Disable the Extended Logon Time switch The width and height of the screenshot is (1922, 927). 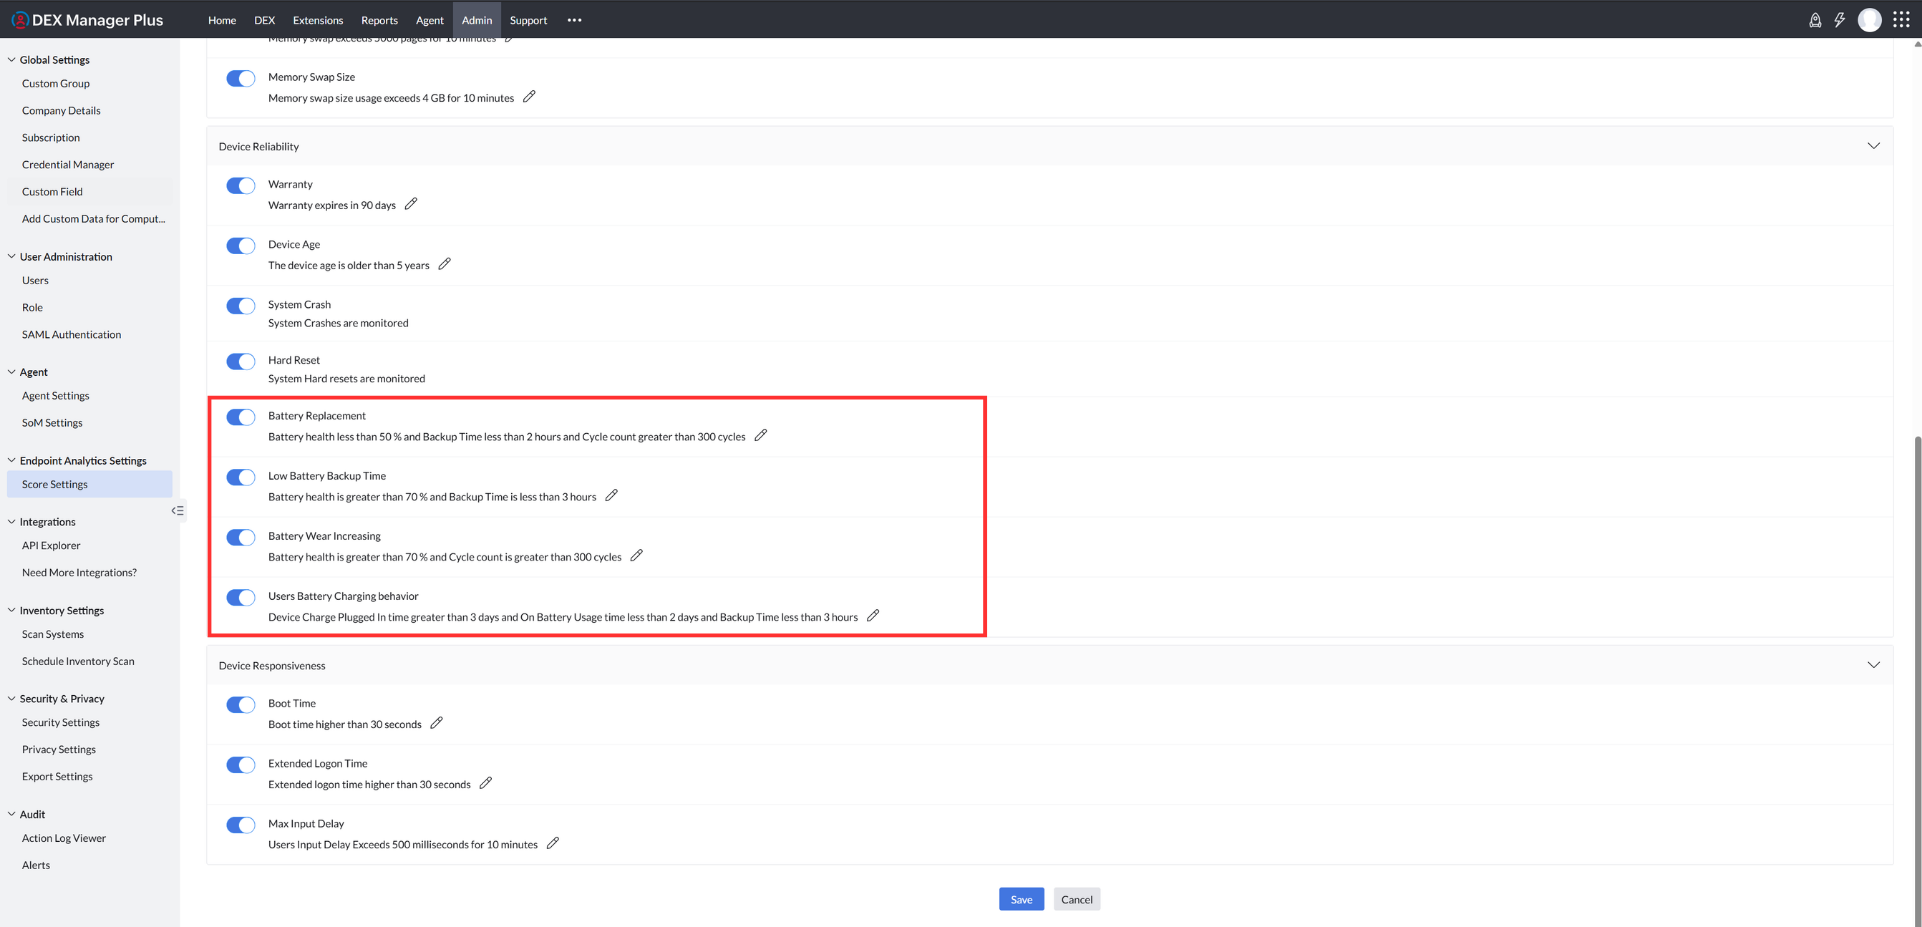point(241,765)
